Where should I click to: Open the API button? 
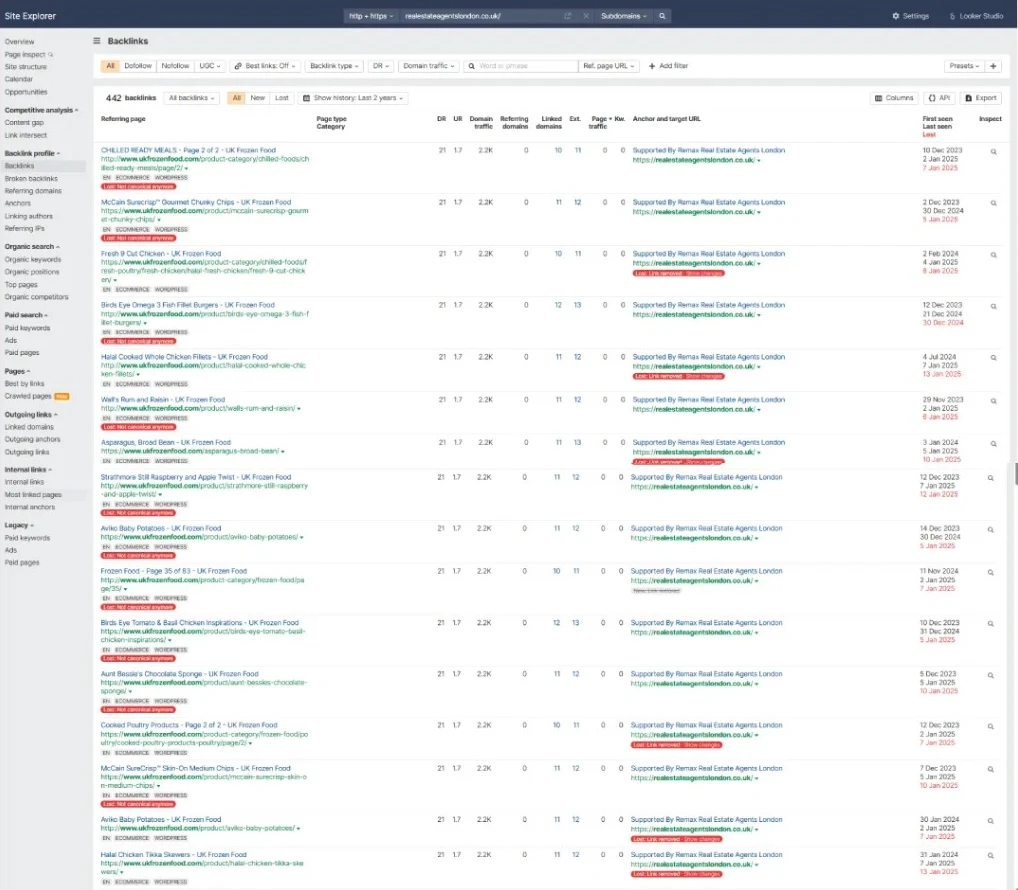click(x=939, y=98)
